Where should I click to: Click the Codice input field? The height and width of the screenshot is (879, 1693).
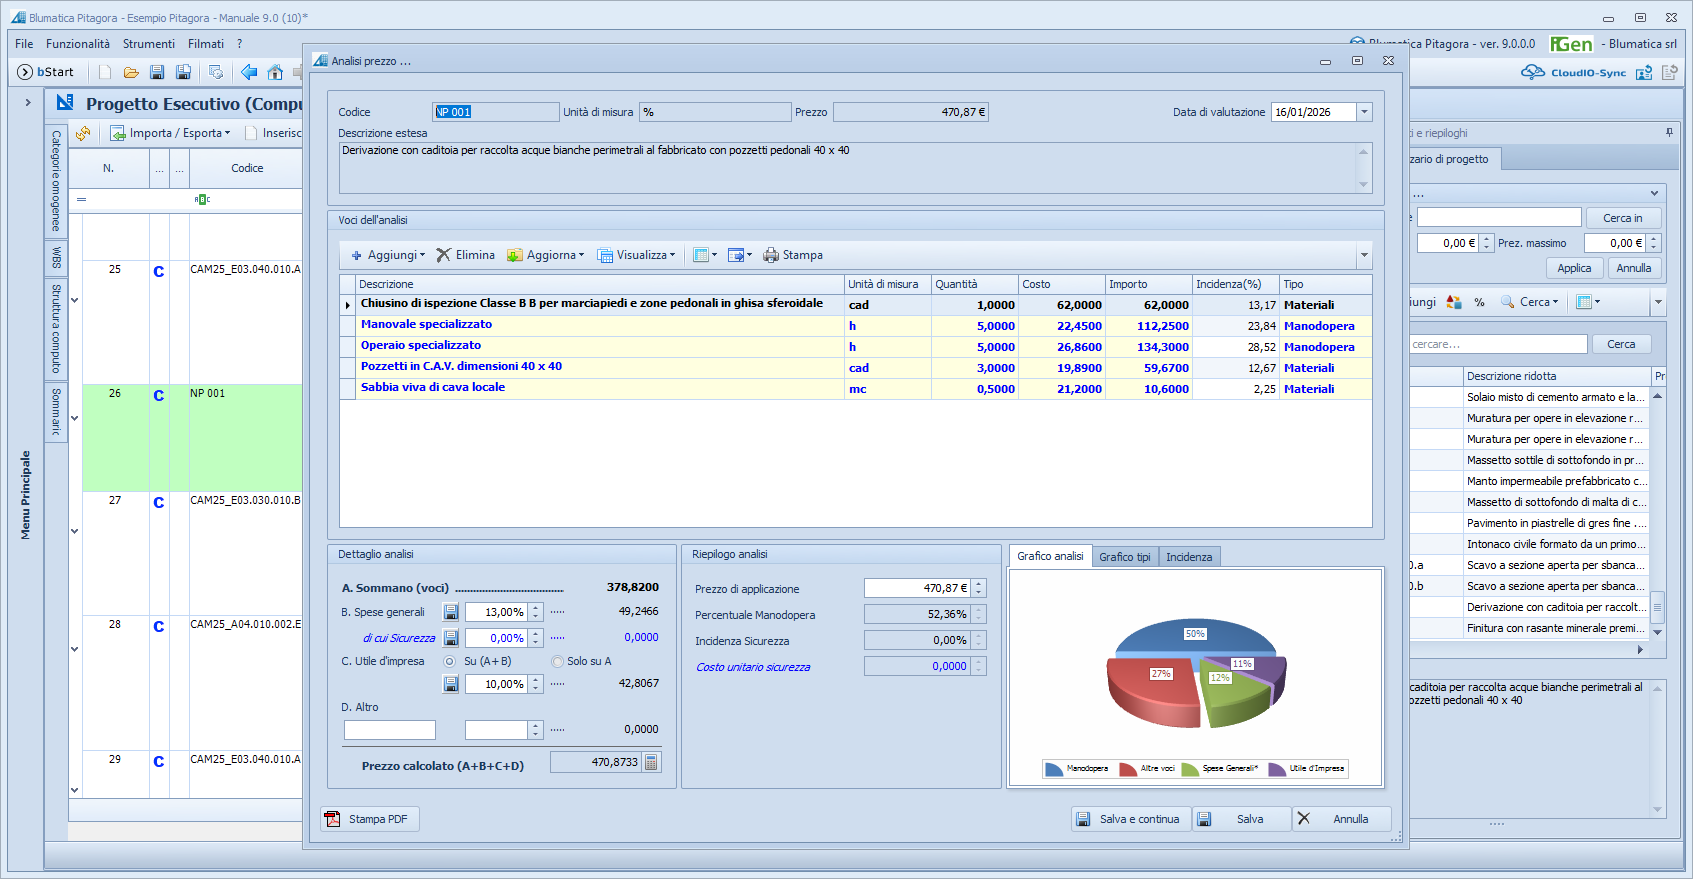pos(495,112)
